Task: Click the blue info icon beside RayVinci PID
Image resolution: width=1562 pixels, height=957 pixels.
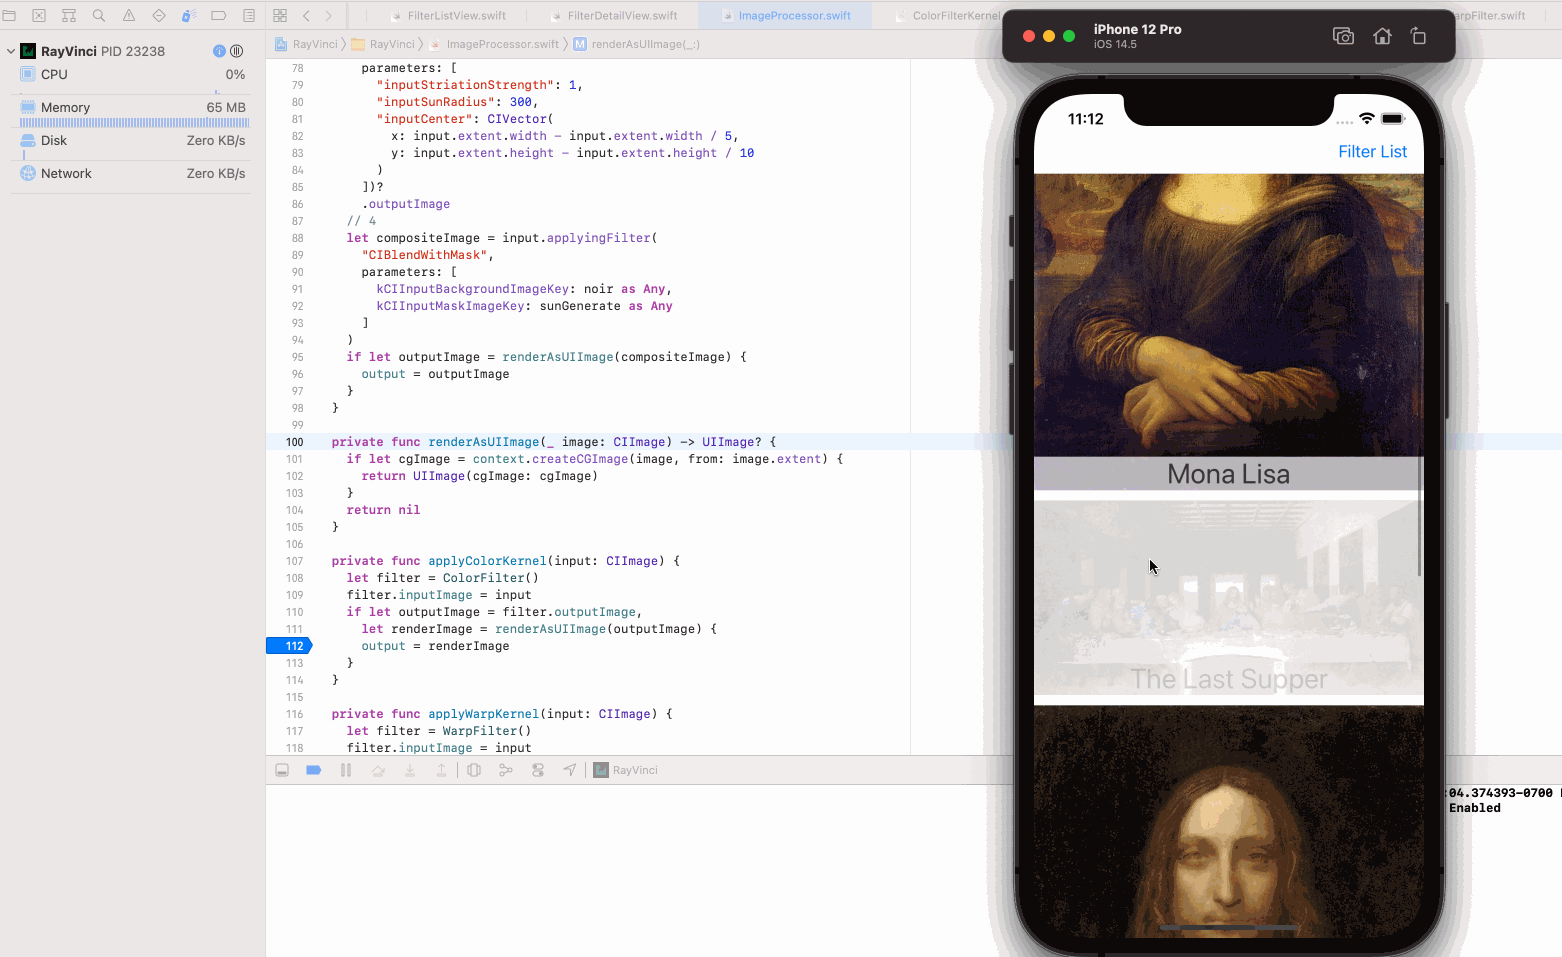Action: pyautogui.click(x=219, y=51)
